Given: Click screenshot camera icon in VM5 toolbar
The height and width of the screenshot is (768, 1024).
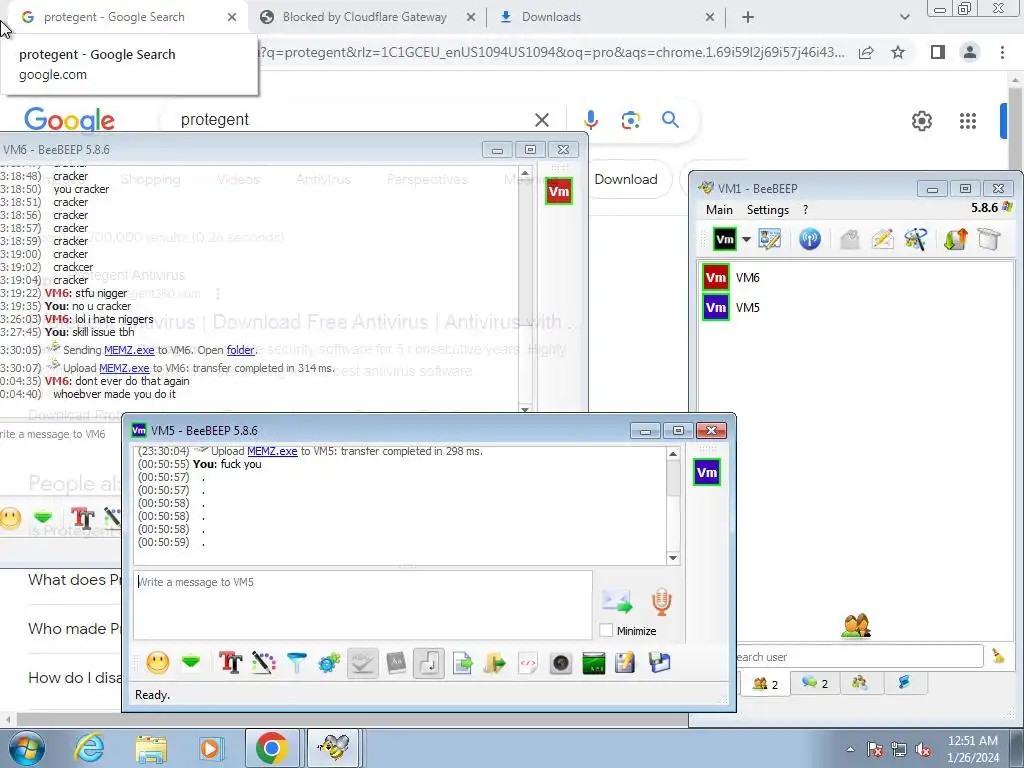Looking at the screenshot, I should pos(560,664).
